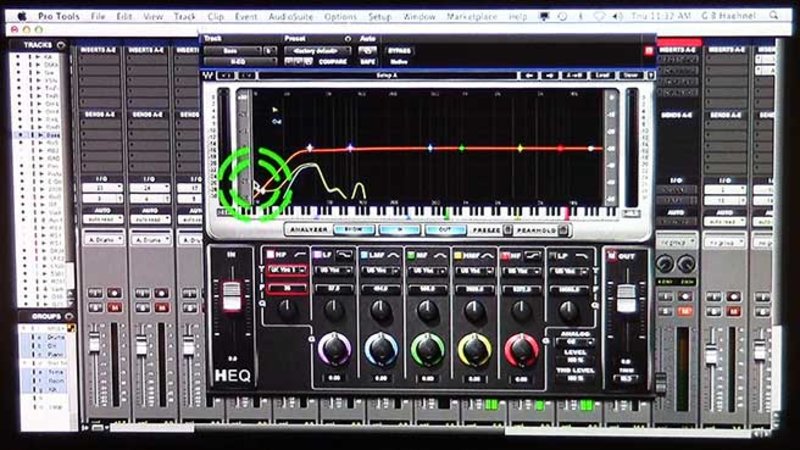This screenshot has width=800, height=450.
Task: Open the MF band filter type dropdown
Action: 428,271
